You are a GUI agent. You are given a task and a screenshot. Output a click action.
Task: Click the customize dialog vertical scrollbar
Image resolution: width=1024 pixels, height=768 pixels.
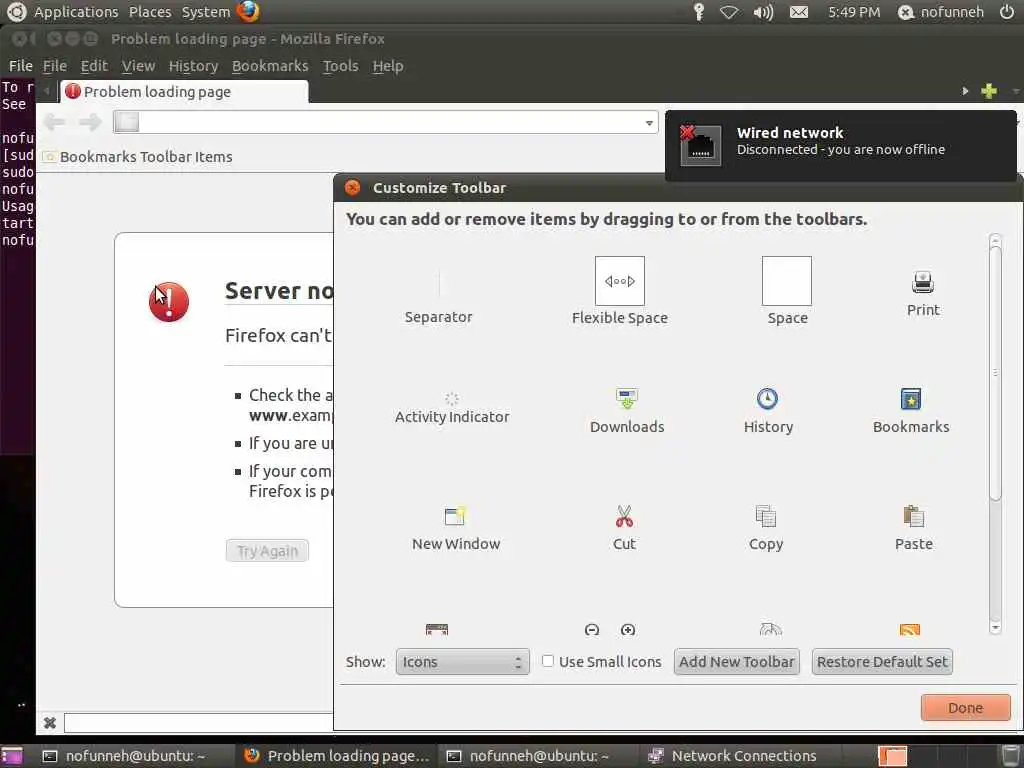995,372
